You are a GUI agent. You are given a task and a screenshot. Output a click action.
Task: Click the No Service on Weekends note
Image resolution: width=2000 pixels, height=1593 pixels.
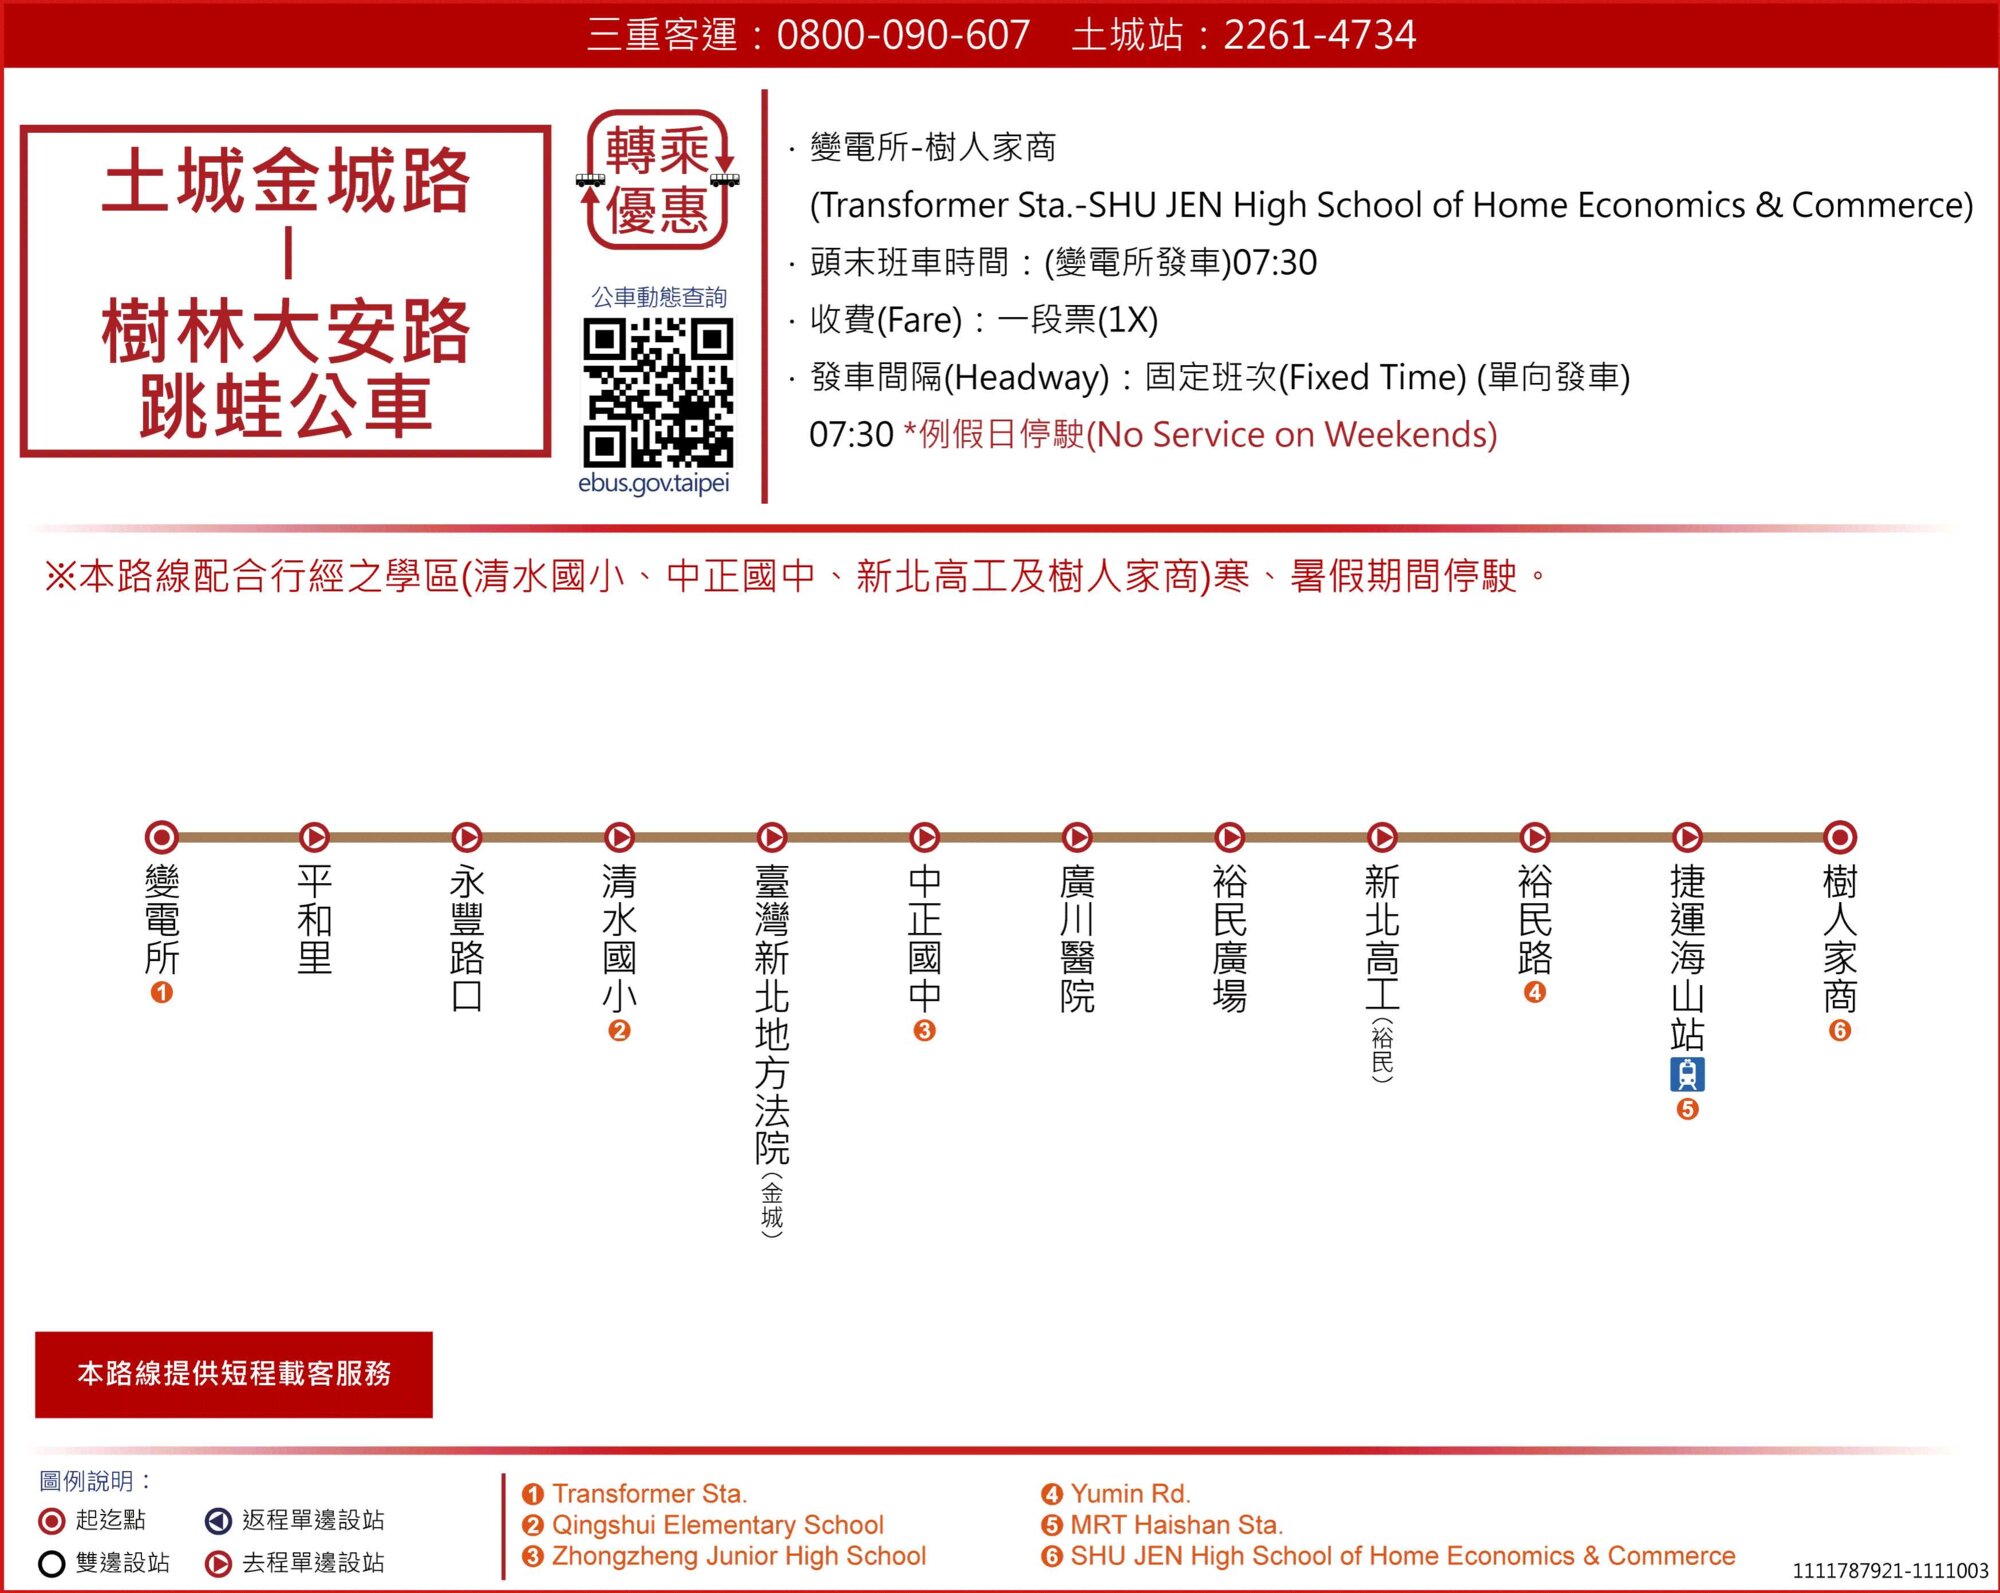tap(1200, 435)
